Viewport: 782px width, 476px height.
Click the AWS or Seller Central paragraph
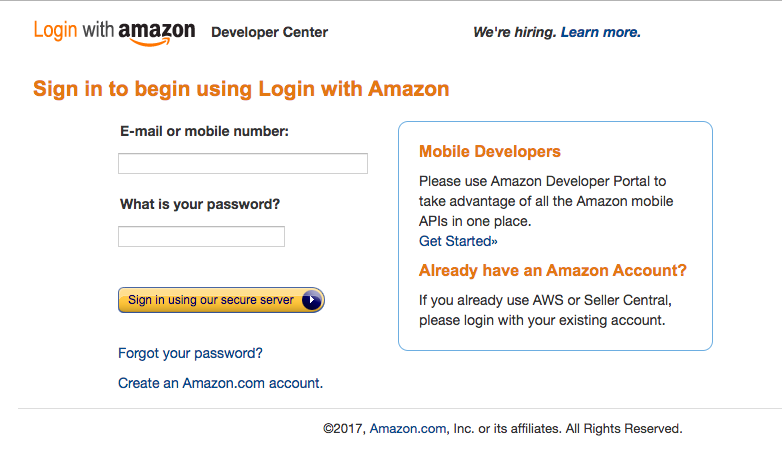[x=545, y=310]
